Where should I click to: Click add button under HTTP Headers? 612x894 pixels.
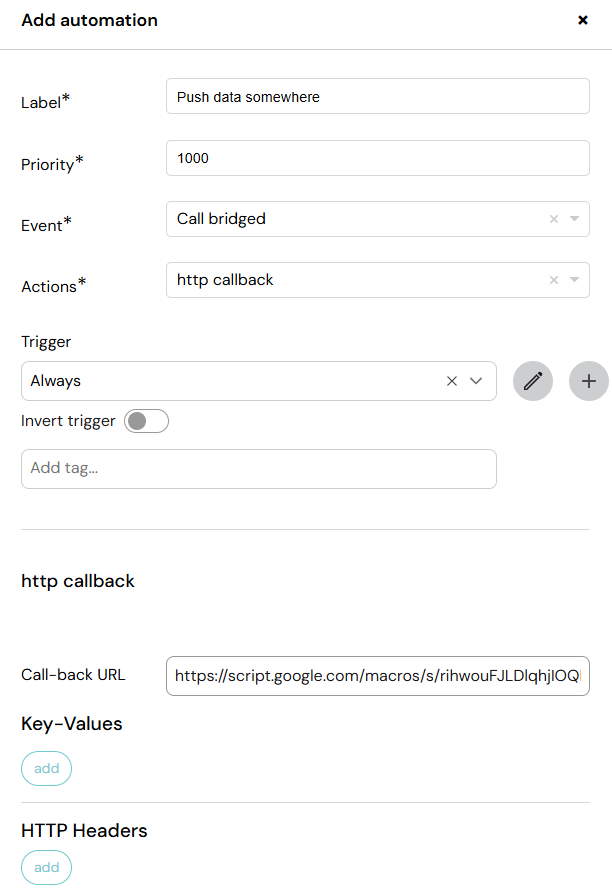47,868
